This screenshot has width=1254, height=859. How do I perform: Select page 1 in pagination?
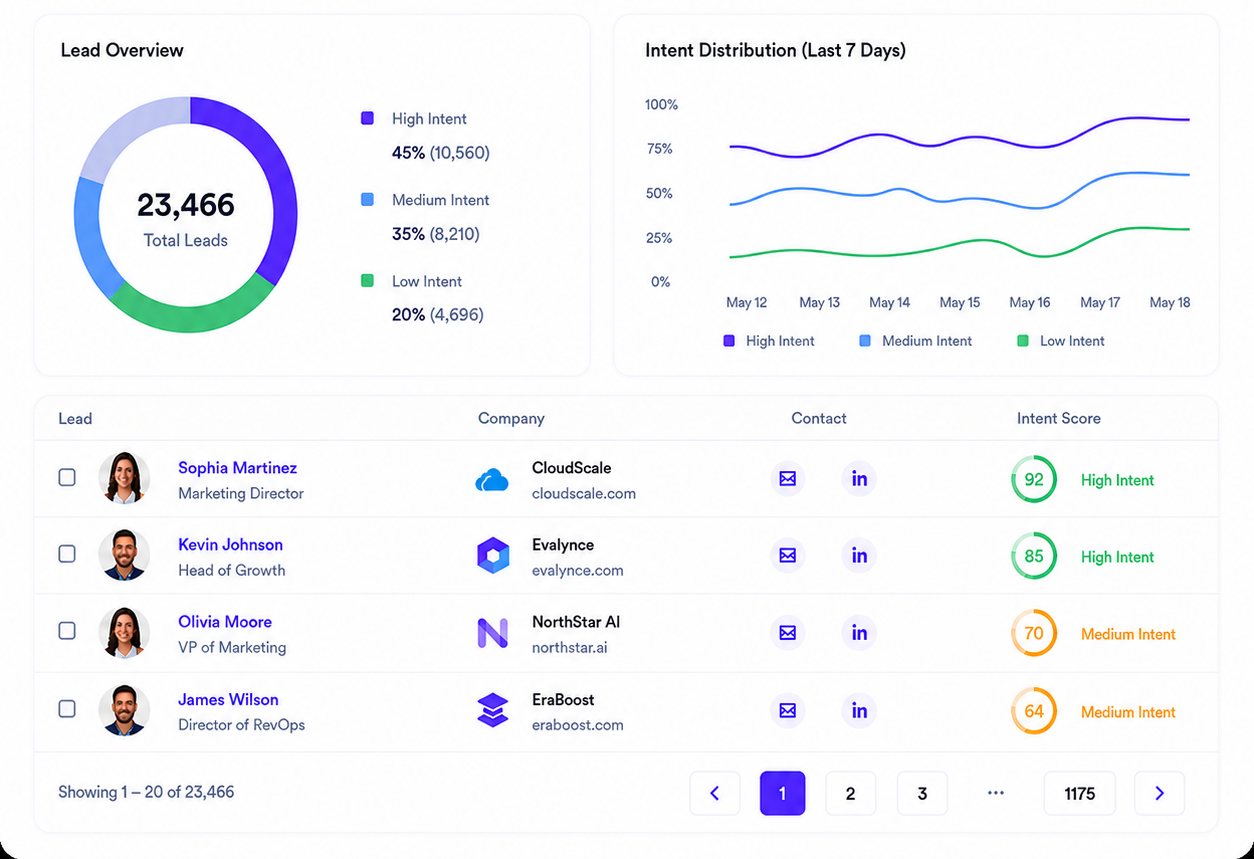pyautogui.click(x=782, y=793)
